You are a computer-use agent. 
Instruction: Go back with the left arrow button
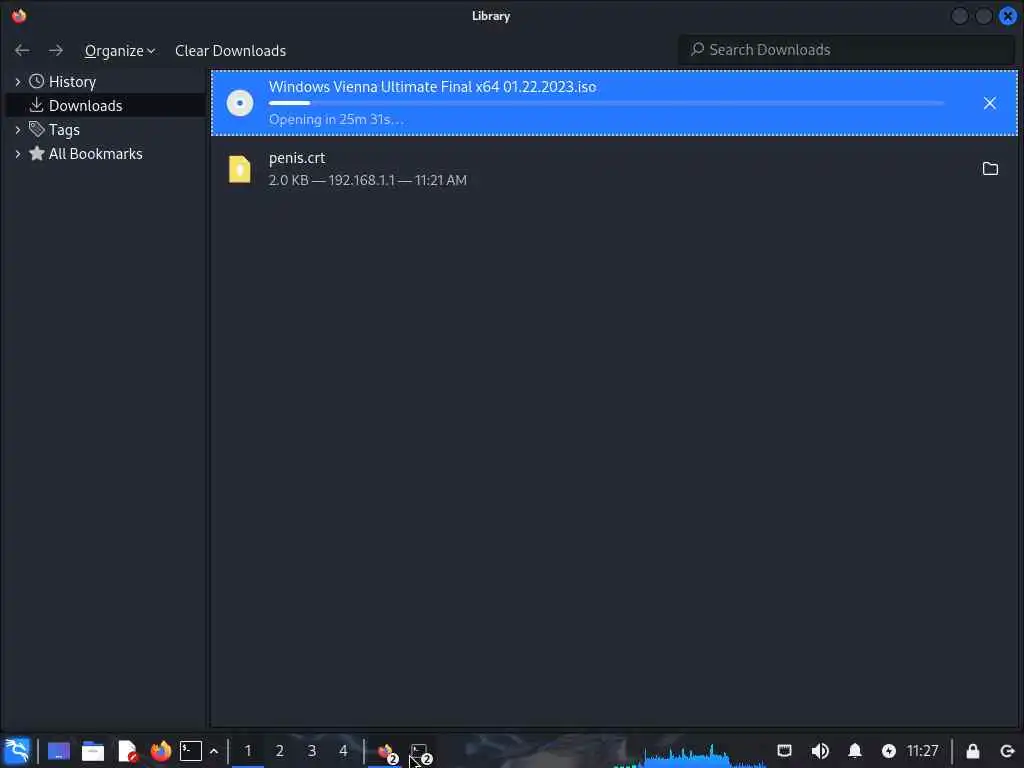[22, 50]
